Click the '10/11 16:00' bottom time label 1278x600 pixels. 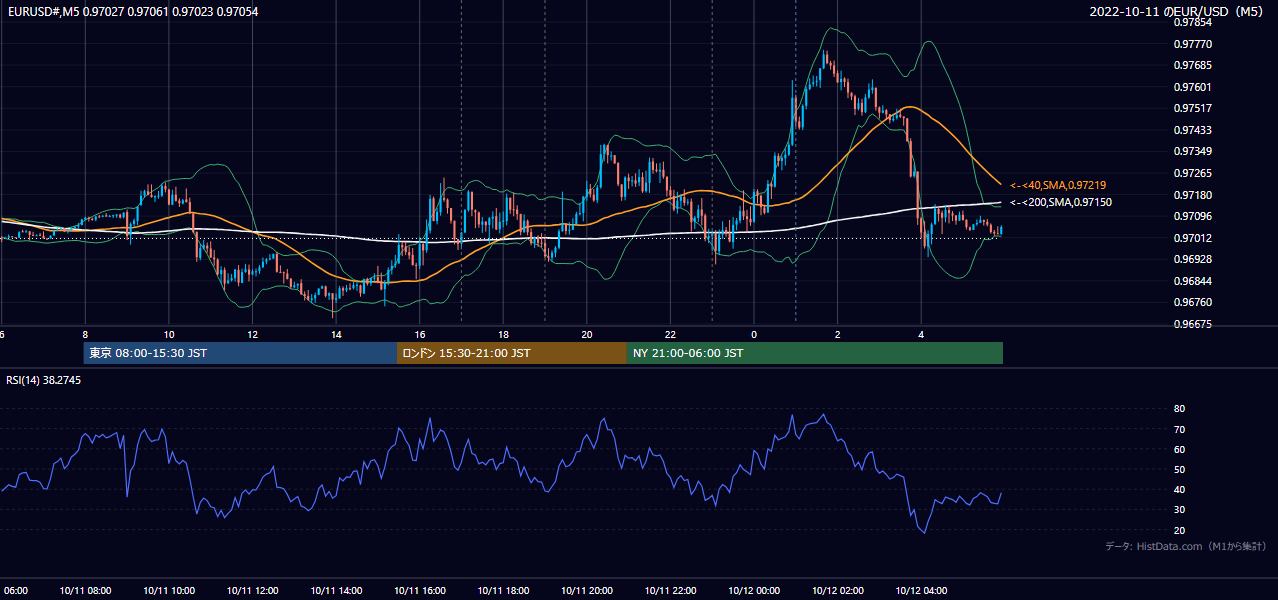pyautogui.click(x=420, y=591)
